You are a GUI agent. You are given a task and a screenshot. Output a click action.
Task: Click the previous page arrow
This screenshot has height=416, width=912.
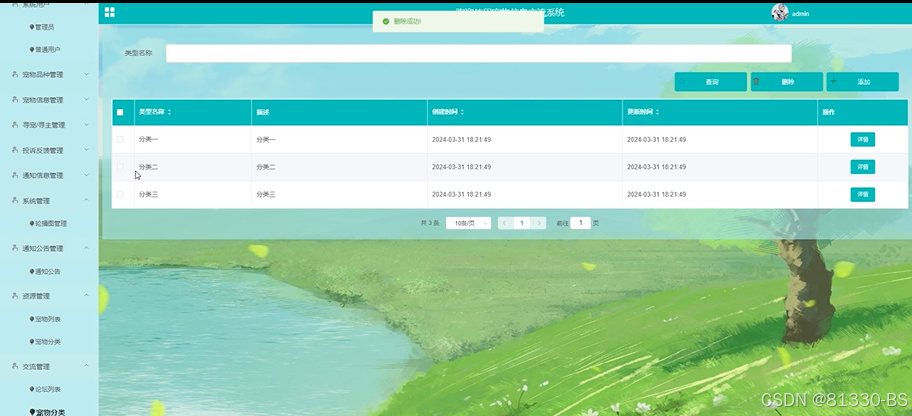point(505,223)
